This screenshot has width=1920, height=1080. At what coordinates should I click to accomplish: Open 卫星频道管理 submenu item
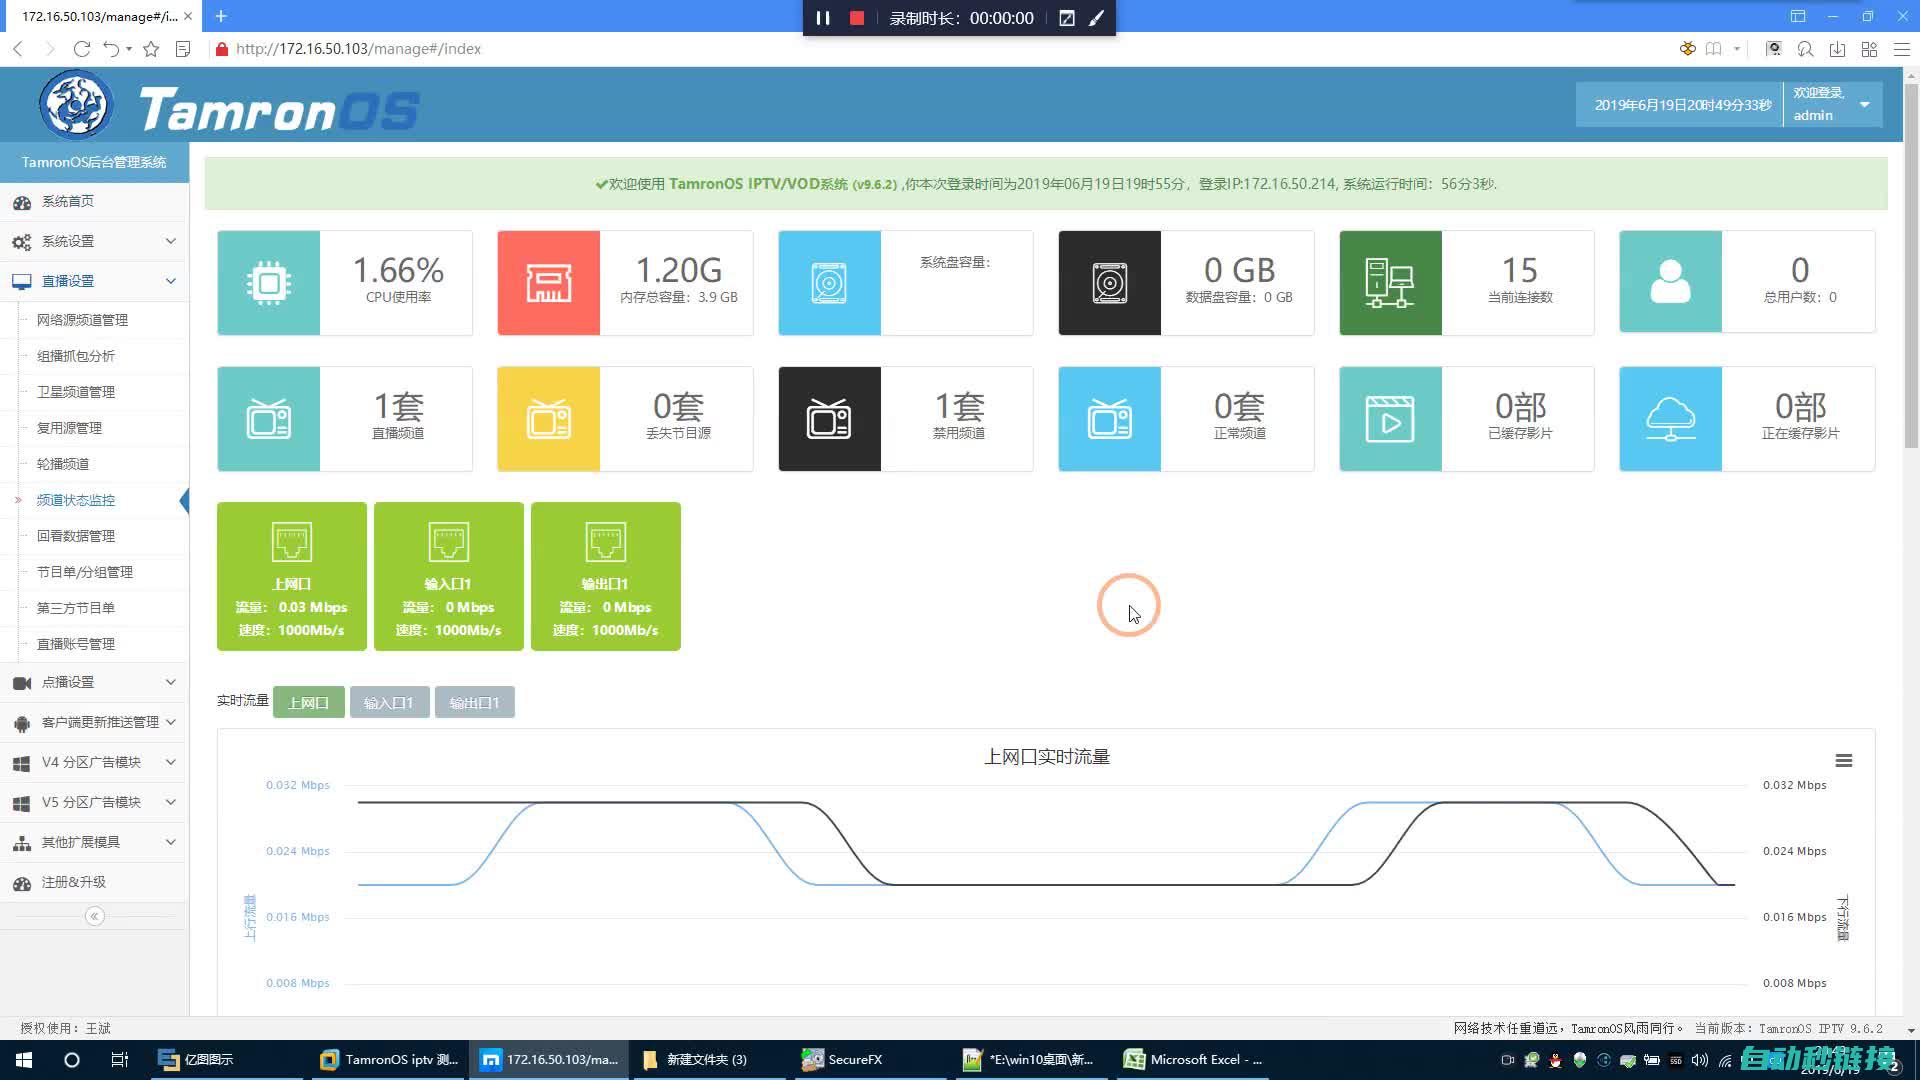(x=76, y=392)
